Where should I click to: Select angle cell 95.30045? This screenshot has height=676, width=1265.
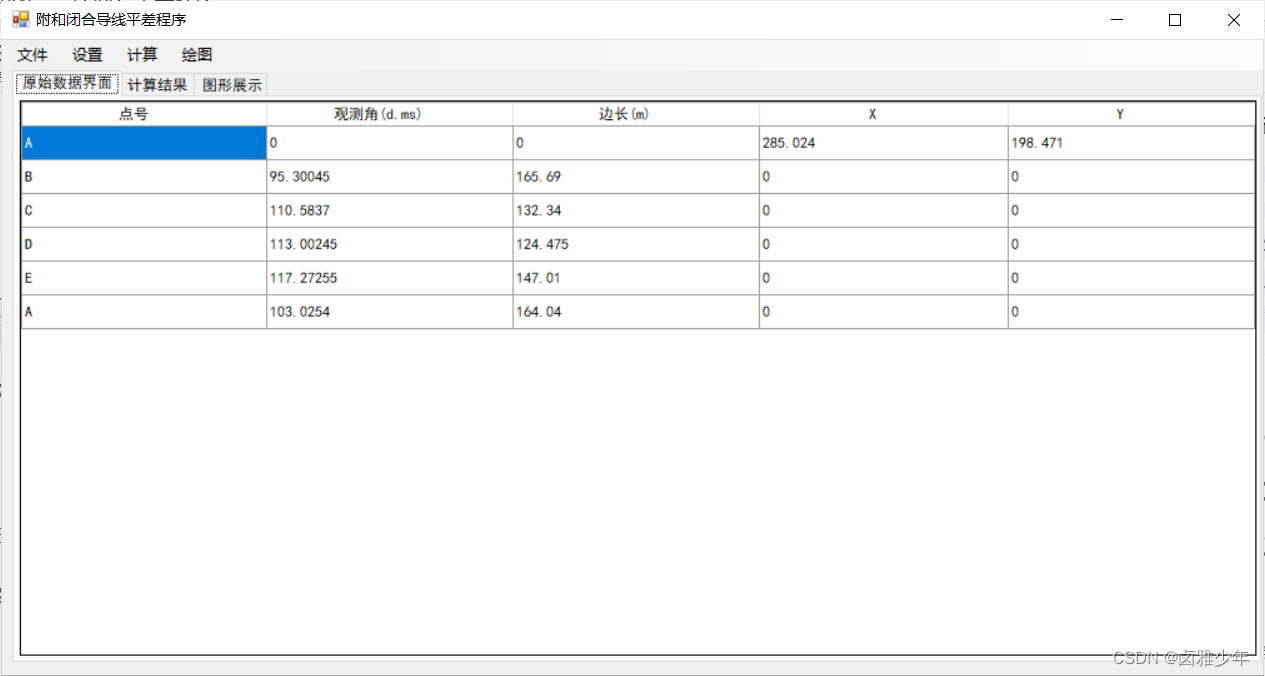click(x=390, y=177)
